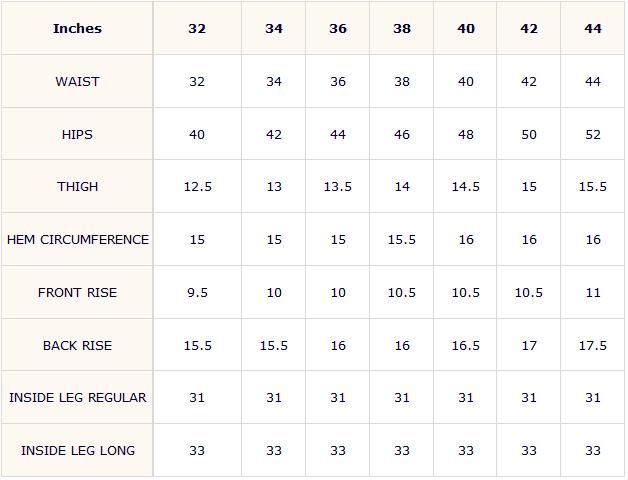
Task: Click the HIPS row label
Action: tap(77, 134)
